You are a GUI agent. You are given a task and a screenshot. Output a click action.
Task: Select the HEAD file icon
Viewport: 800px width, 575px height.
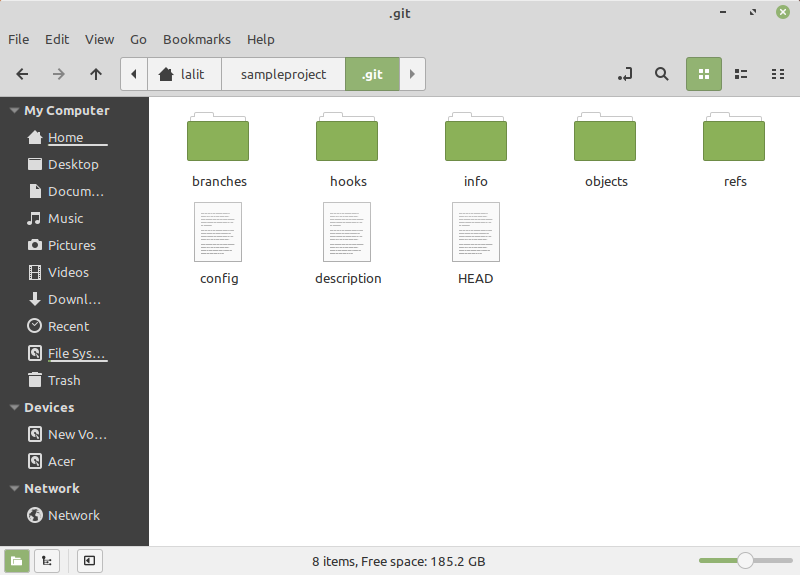(x=476, y=232)
